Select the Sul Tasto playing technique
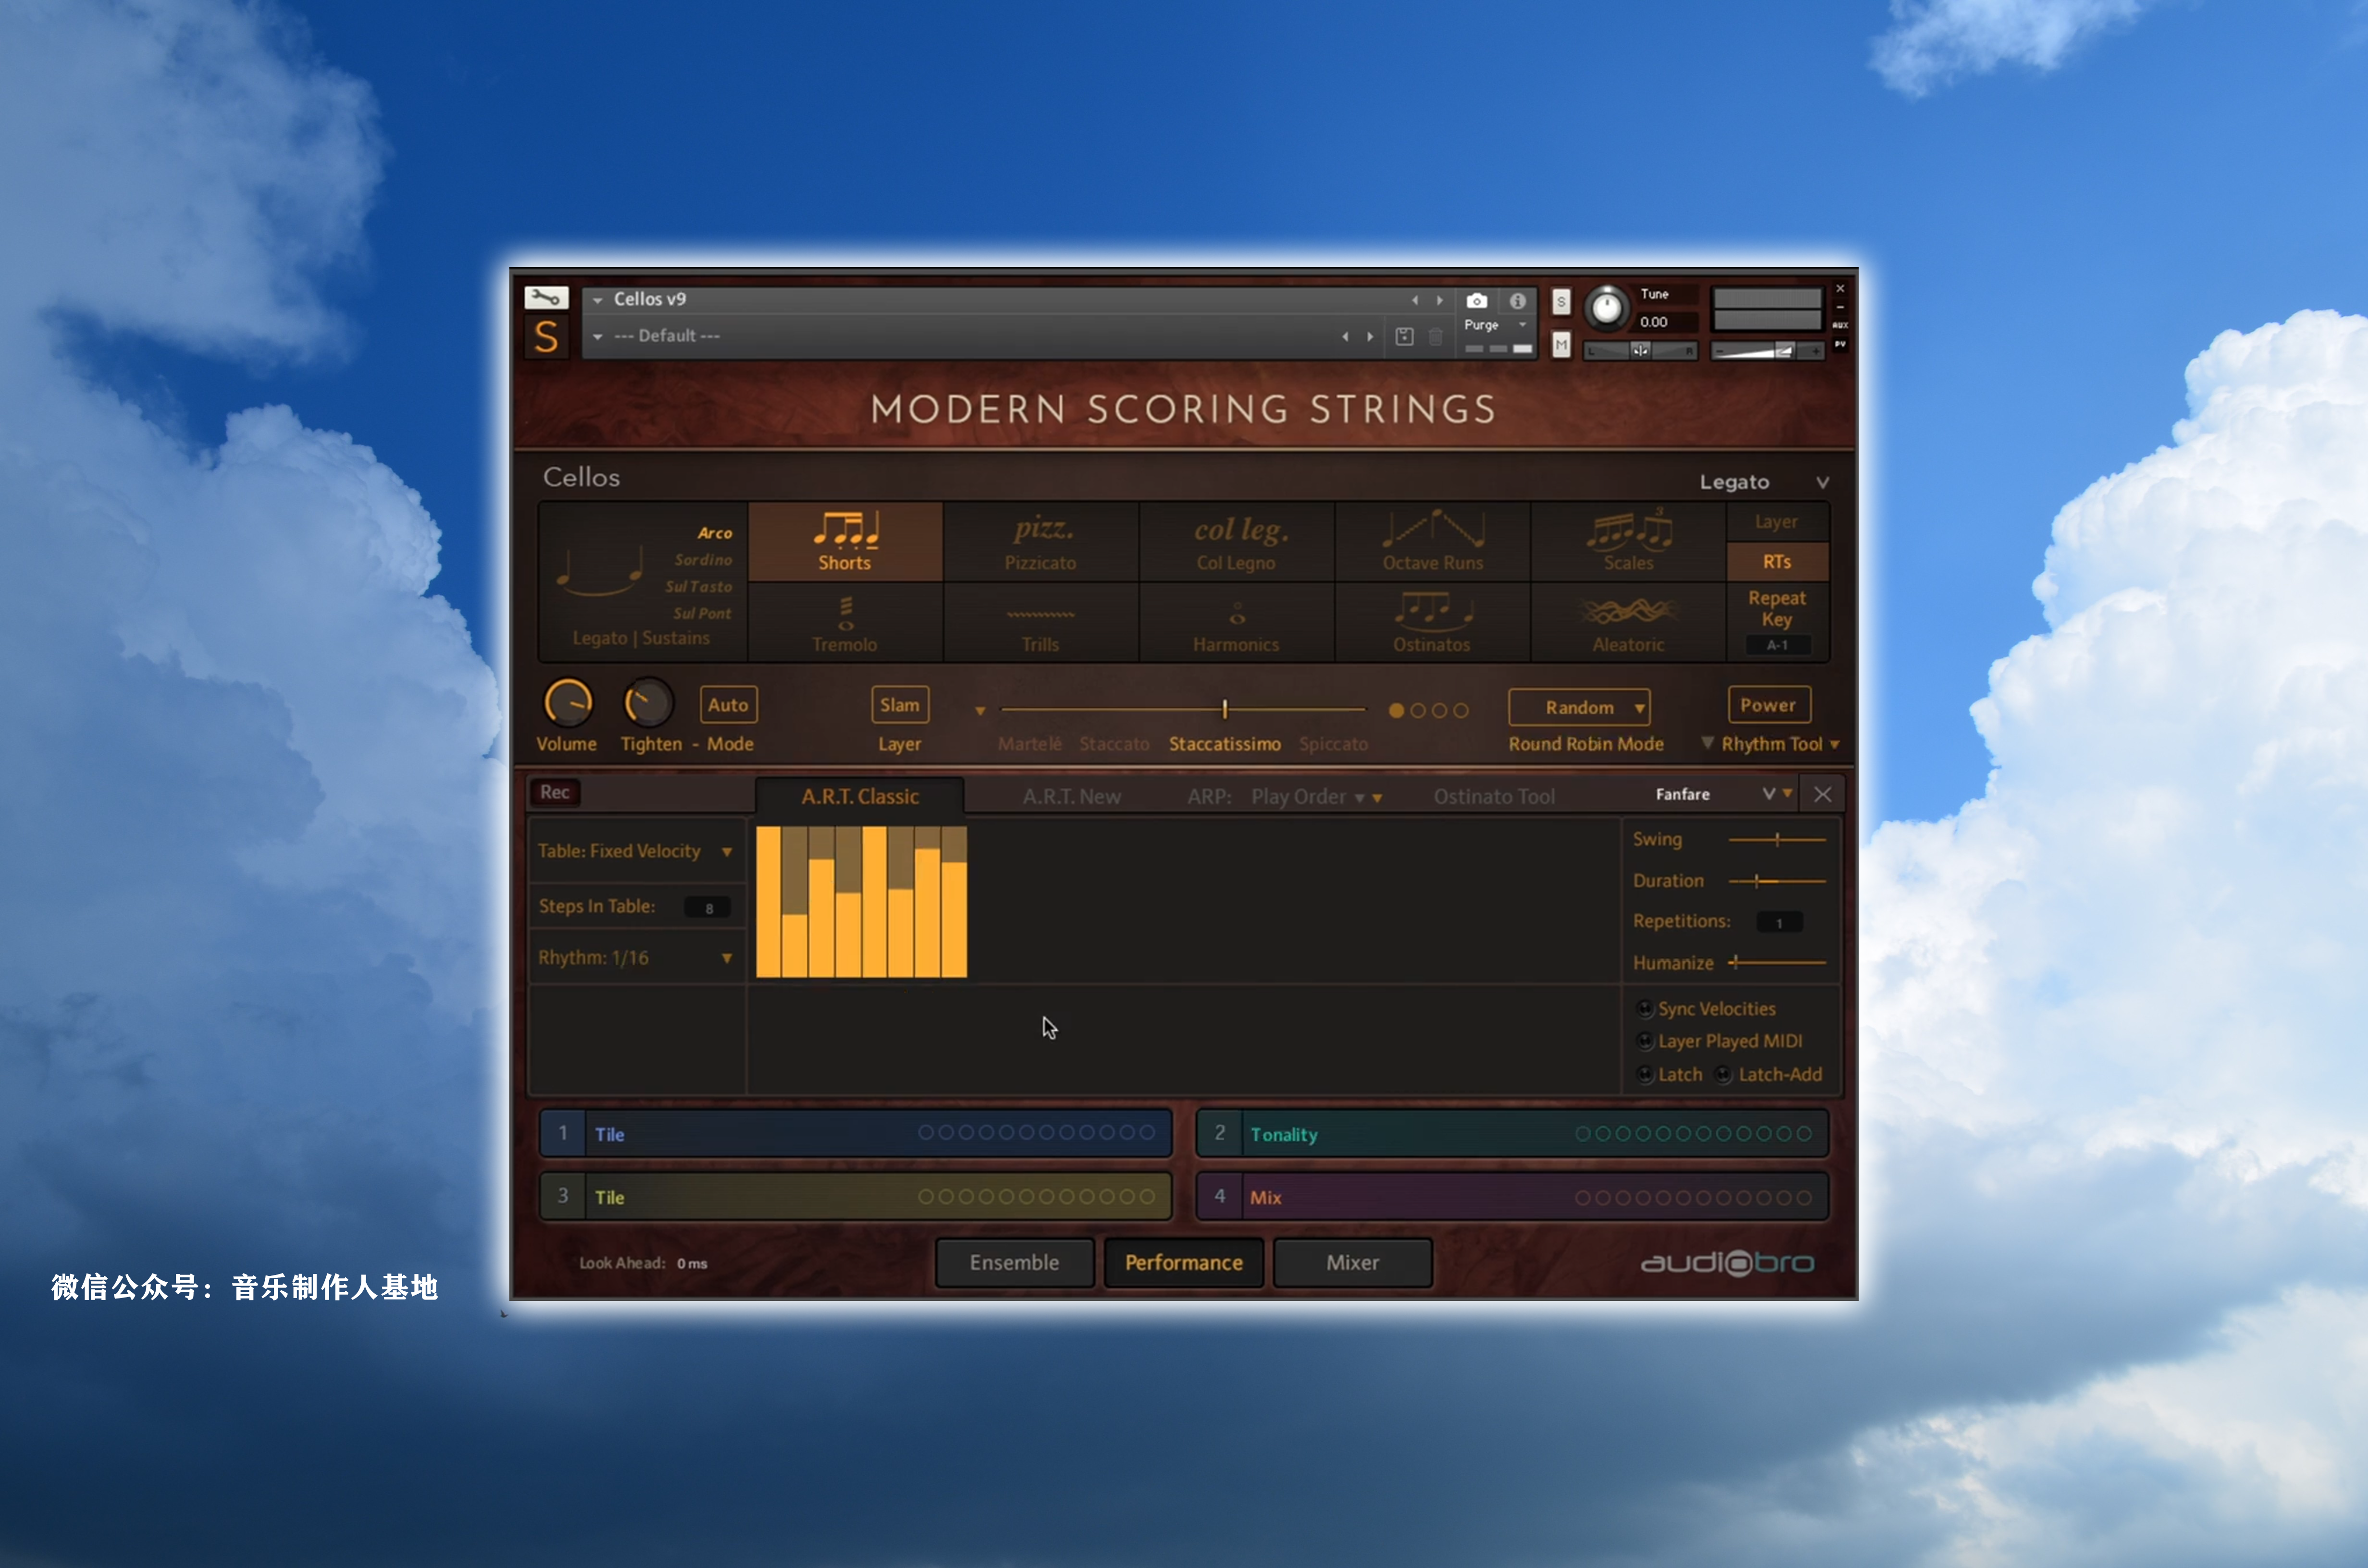Screen dimensions: 2368x1568 coord(699,587)
